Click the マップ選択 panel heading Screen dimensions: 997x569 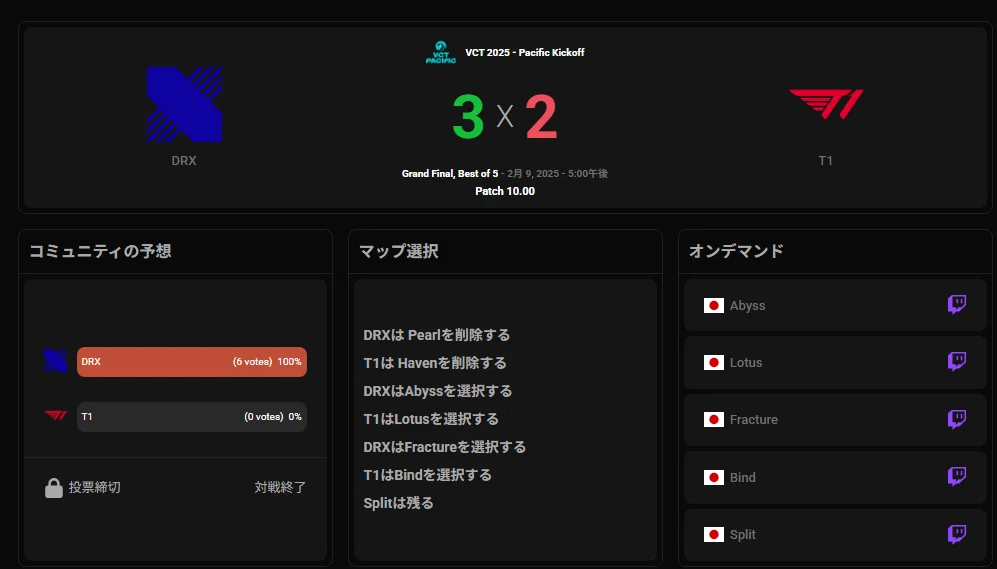tap(399, 251)
